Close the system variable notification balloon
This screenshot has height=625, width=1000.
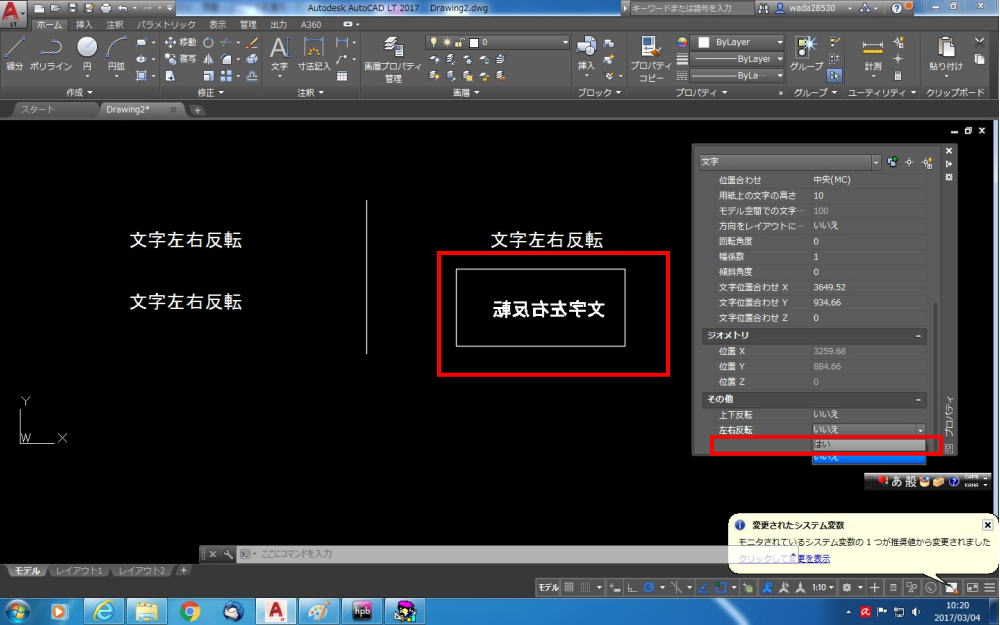coord(987,525)
